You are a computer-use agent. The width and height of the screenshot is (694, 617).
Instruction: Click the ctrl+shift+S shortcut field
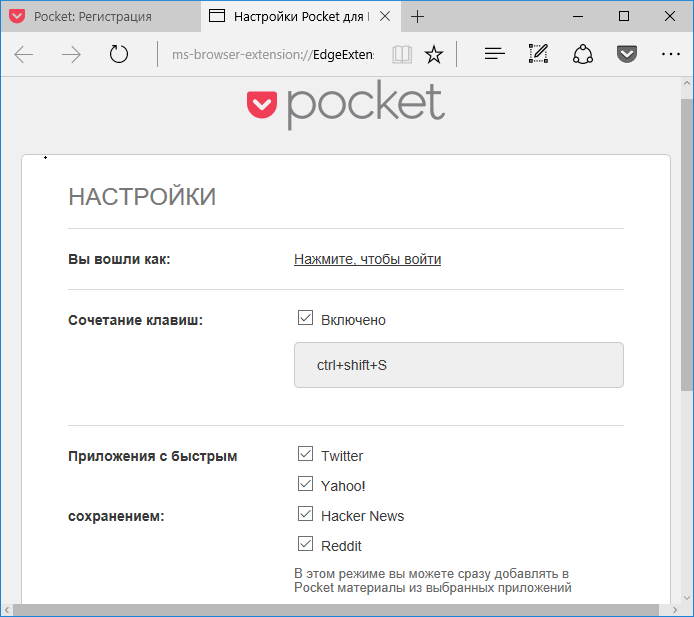[459, 365]
